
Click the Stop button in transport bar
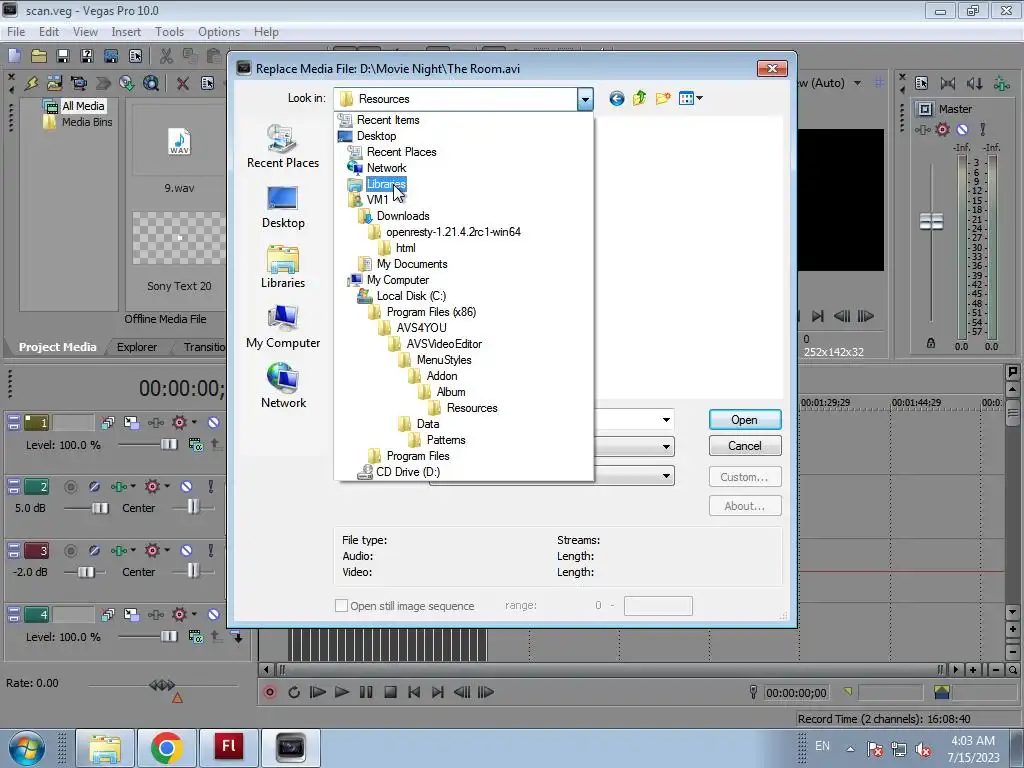click(x=390, y=692)
